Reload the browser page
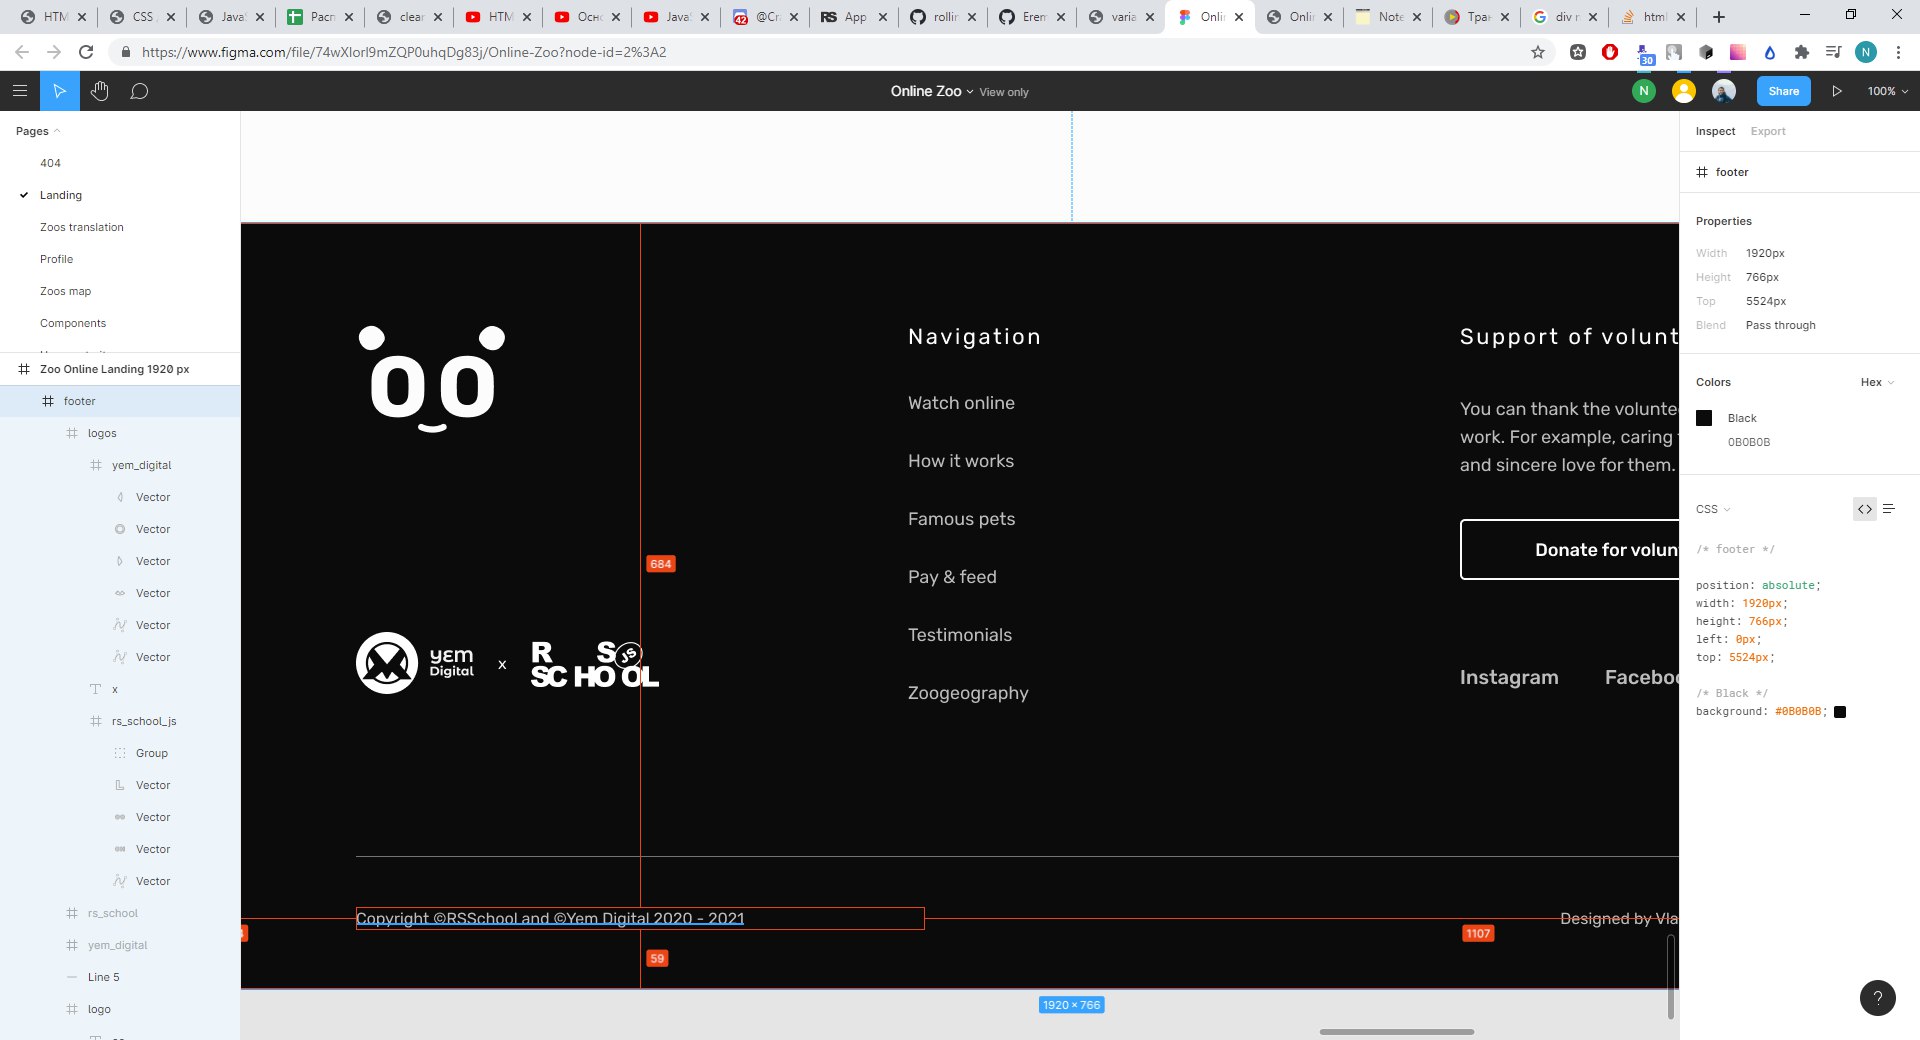The height and width of the screenshot is (1040, 1920). (x=86, y=52)
